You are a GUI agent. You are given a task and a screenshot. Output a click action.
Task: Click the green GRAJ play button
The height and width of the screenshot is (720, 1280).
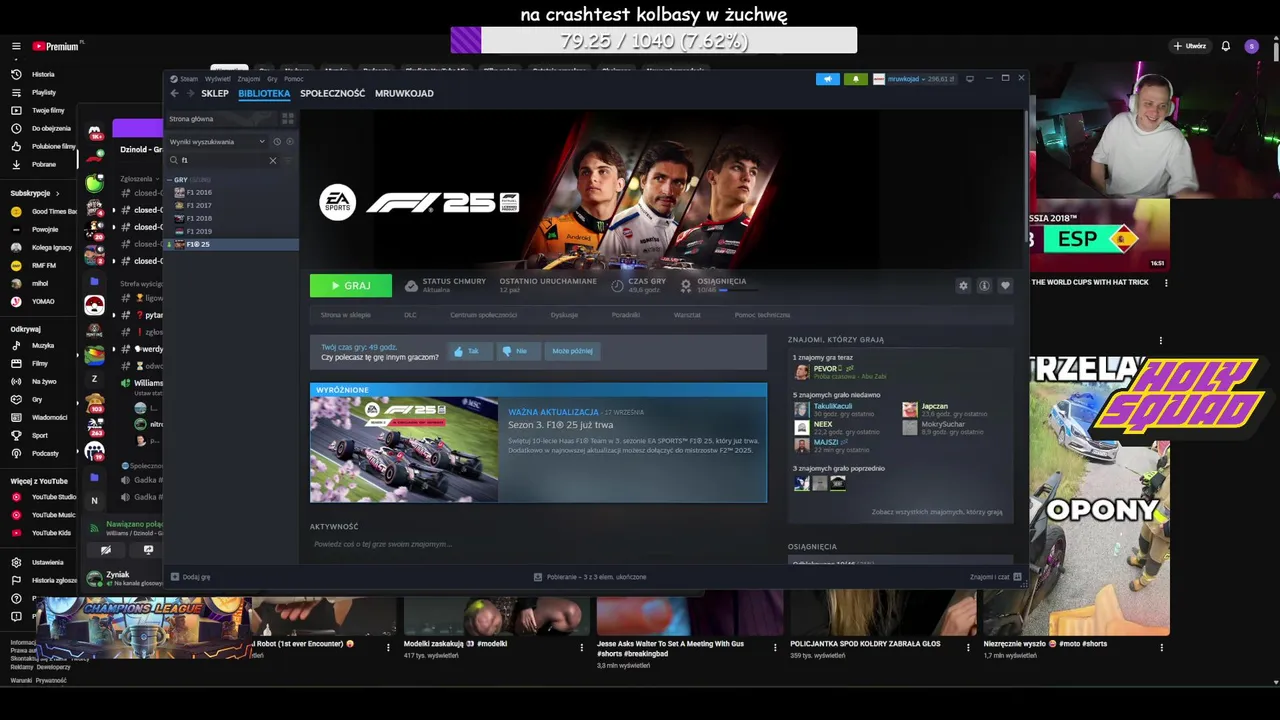click(351, 286)
